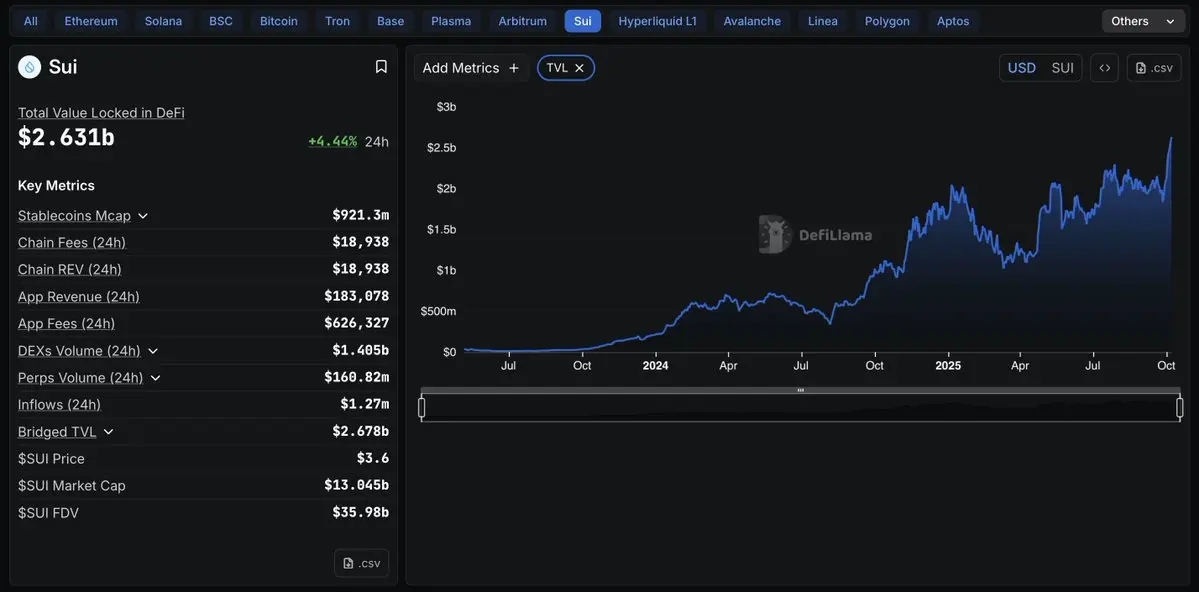This screenshot has width=1199, height=592.
Task: Click the right range slider handle
Action: [1180, 408]
